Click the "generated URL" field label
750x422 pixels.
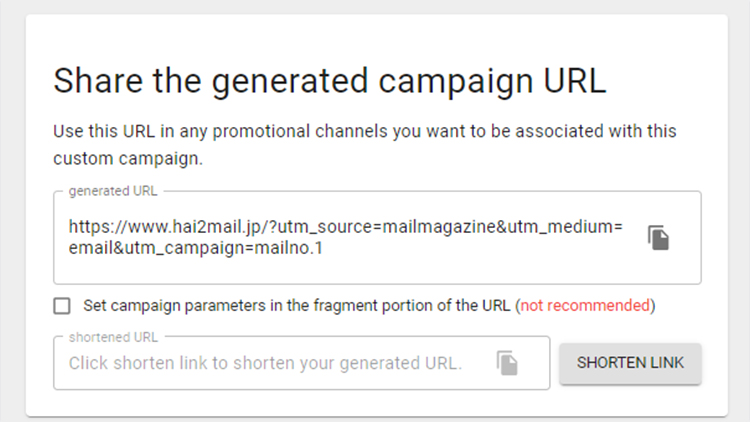113,191
